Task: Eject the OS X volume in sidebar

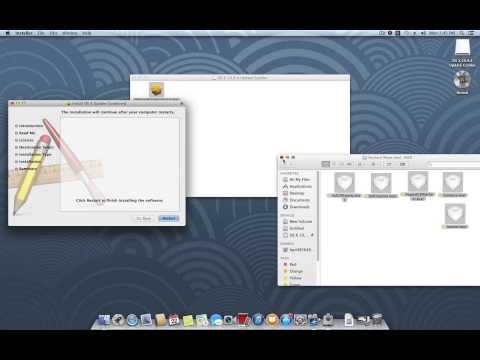Action: 312,235
